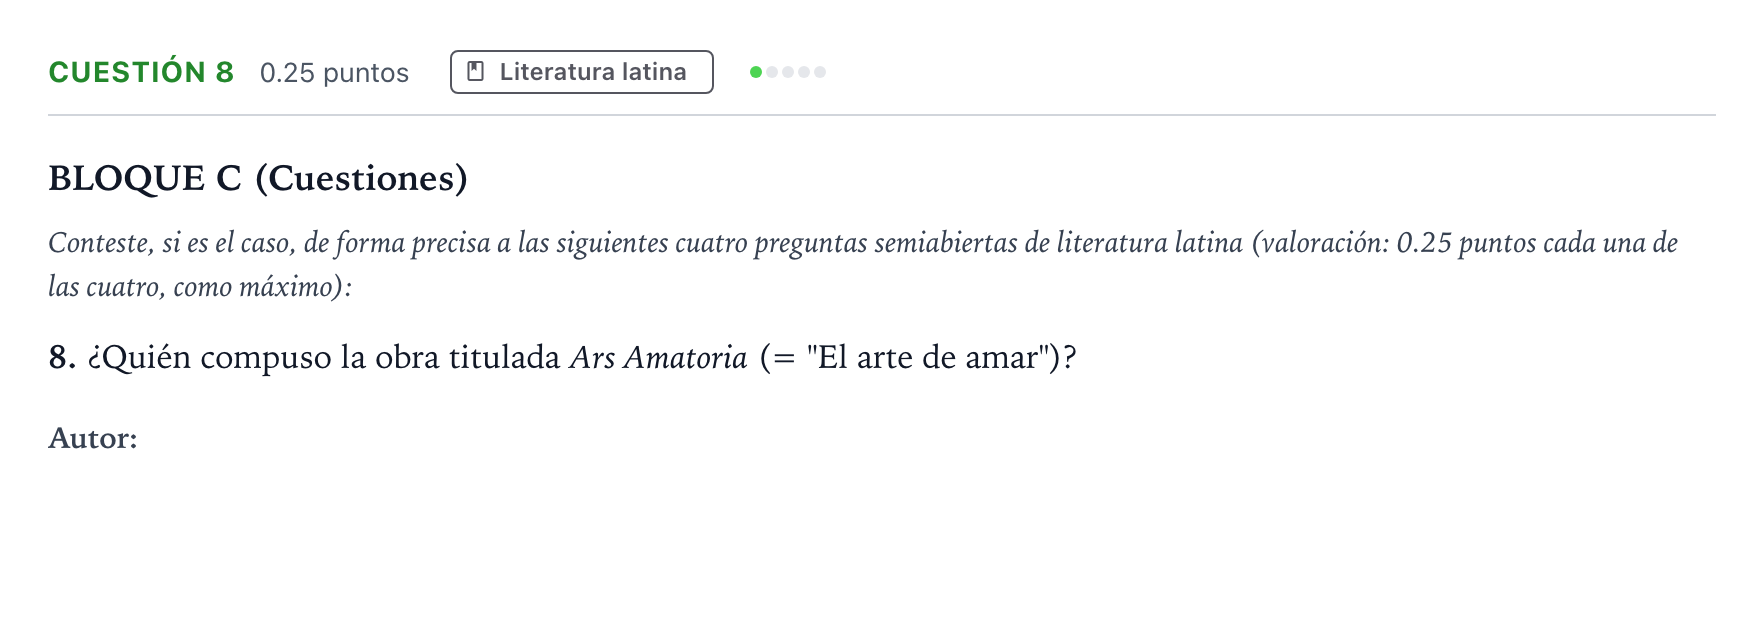Click the 0.25 puntos score label
This screenshot has height=640, width=1764.
tap(334, 73)
